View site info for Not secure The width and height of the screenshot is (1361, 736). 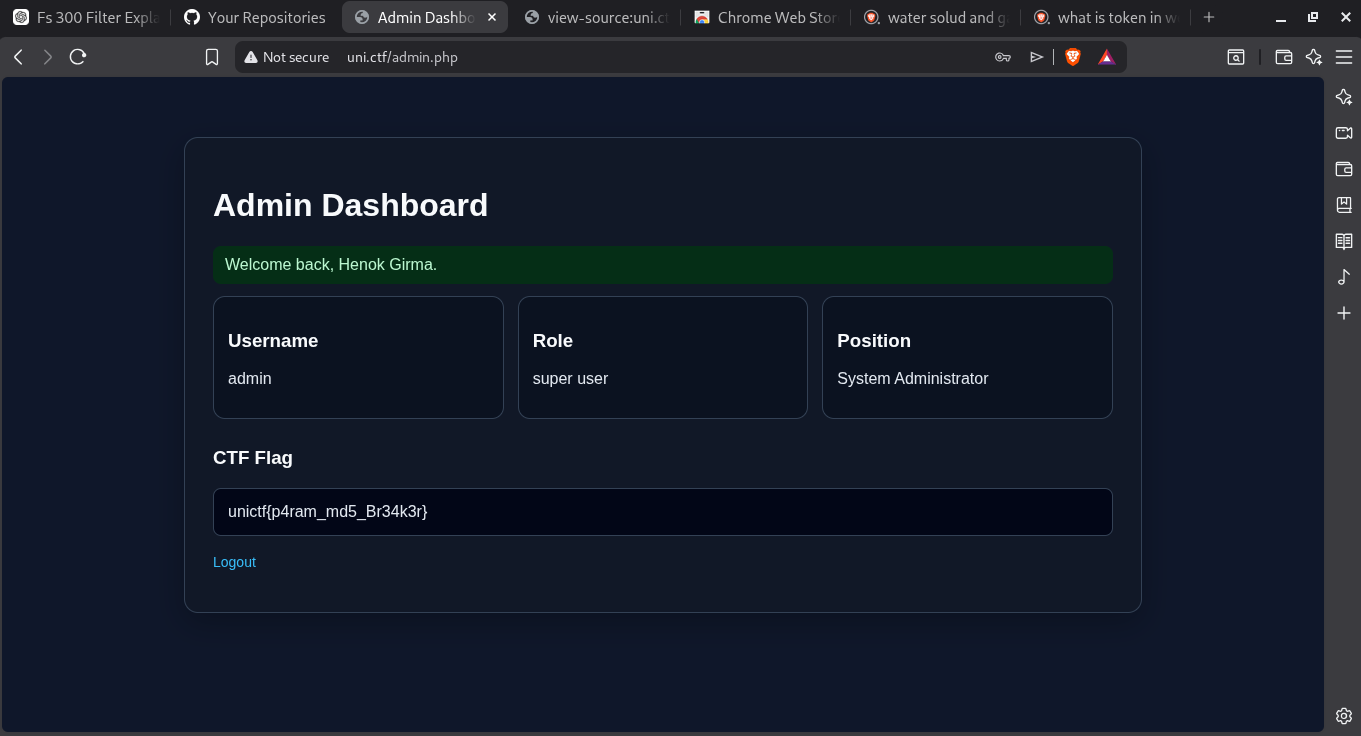pos(287,57)
